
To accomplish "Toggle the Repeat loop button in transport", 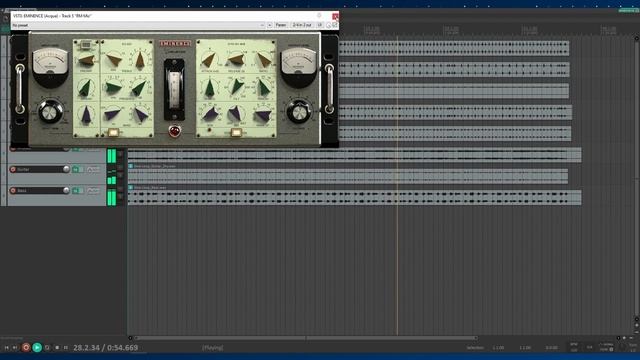I will click(x=47, y=347).
